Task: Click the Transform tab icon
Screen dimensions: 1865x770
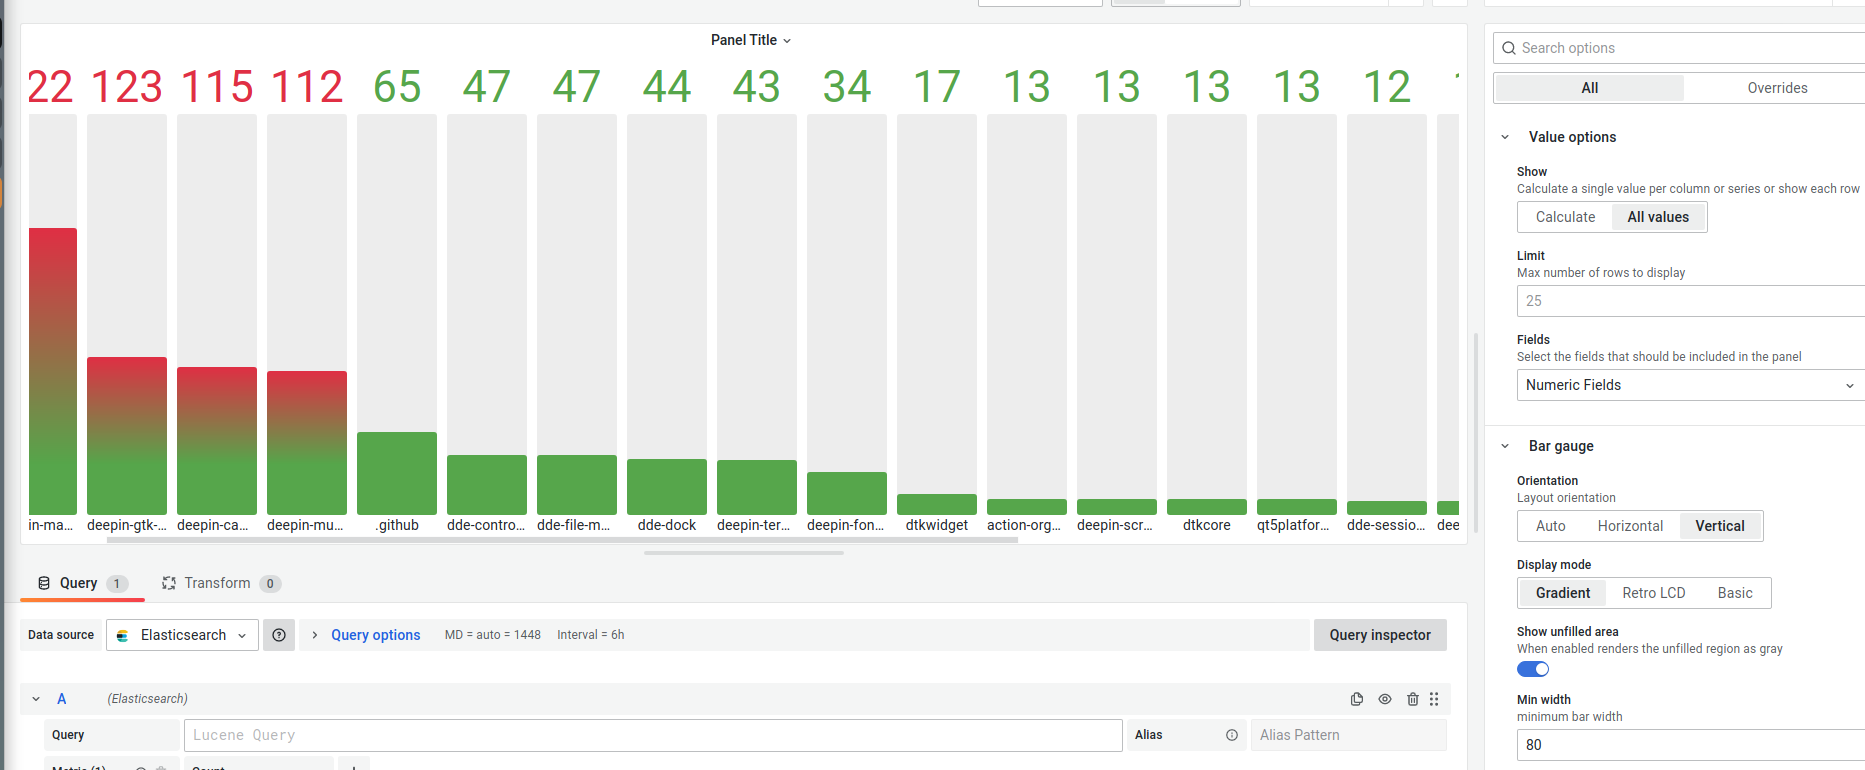Action: 169,583
